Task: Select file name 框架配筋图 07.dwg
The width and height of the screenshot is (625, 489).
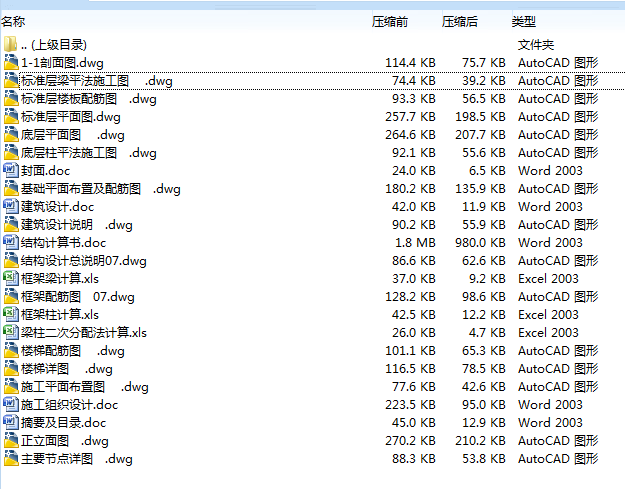Action: pyautogui.click(x=78, y=297)
